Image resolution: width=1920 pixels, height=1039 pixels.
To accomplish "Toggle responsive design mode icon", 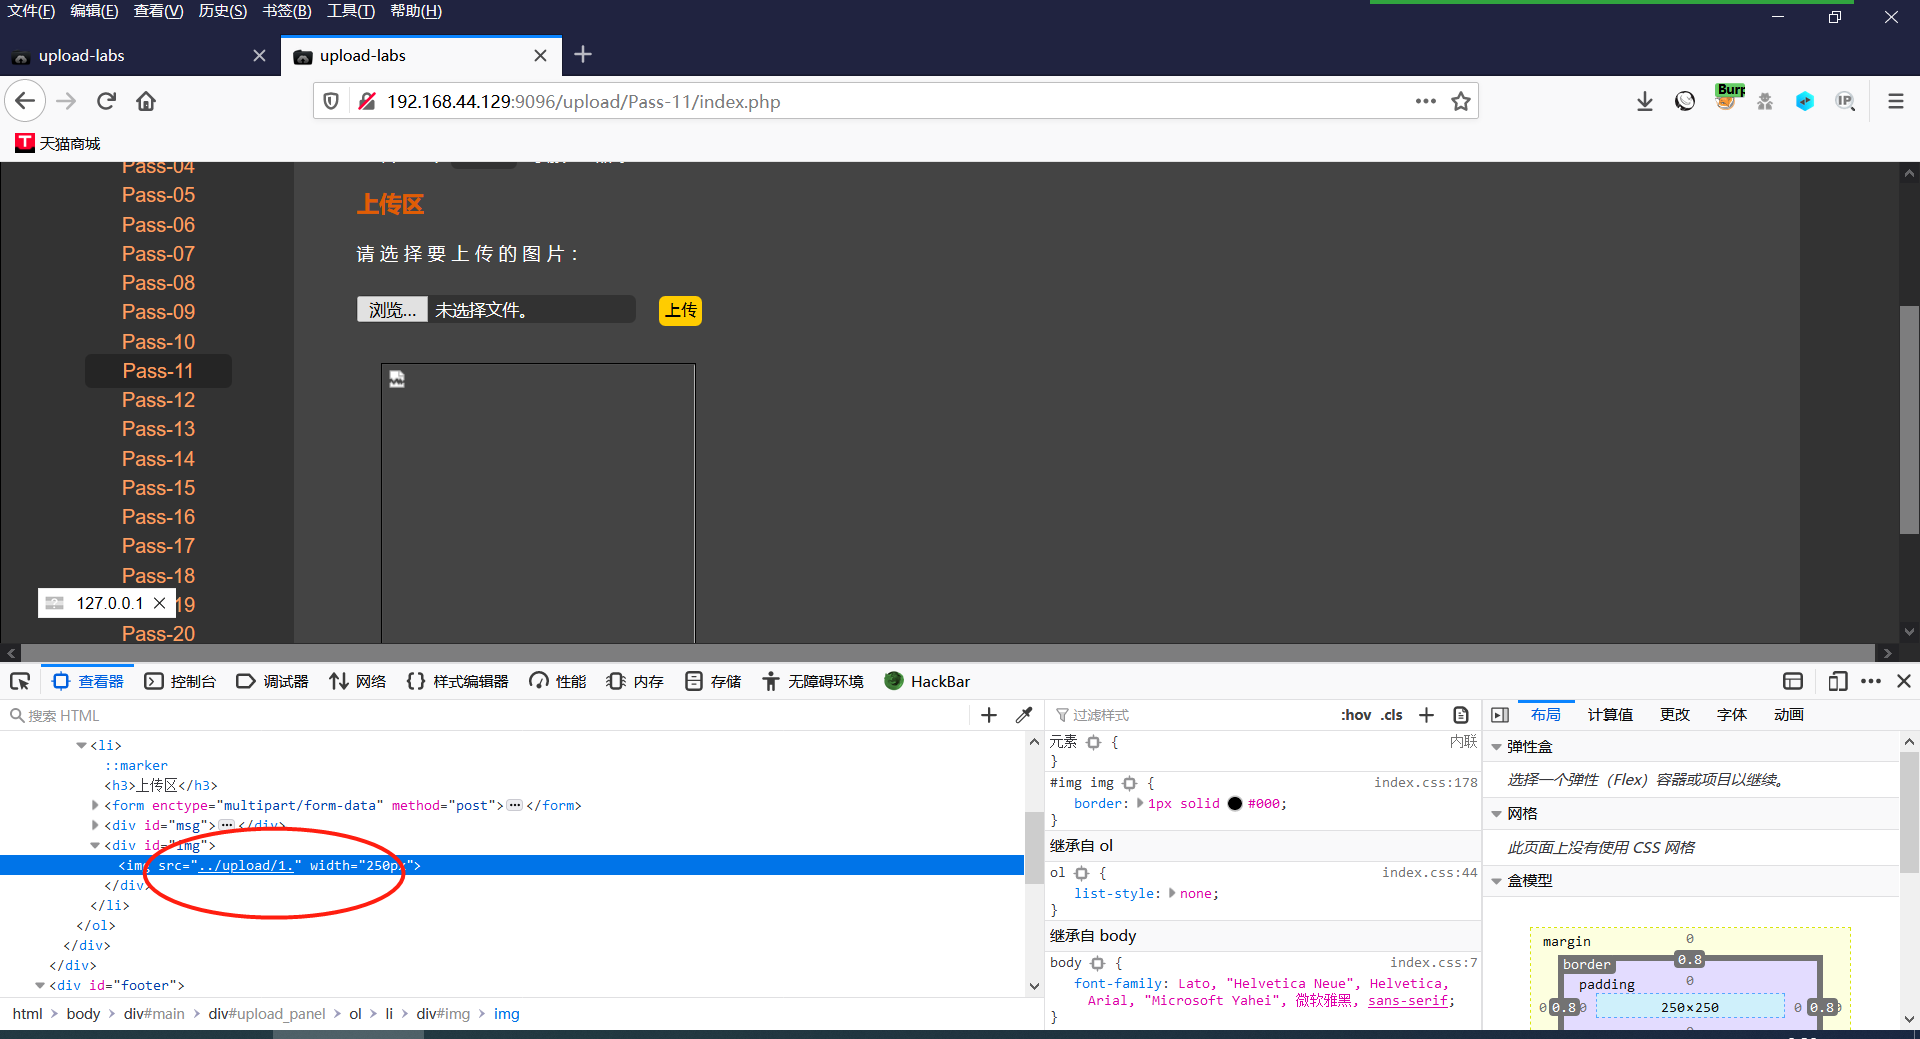I will coord(1837,682).
